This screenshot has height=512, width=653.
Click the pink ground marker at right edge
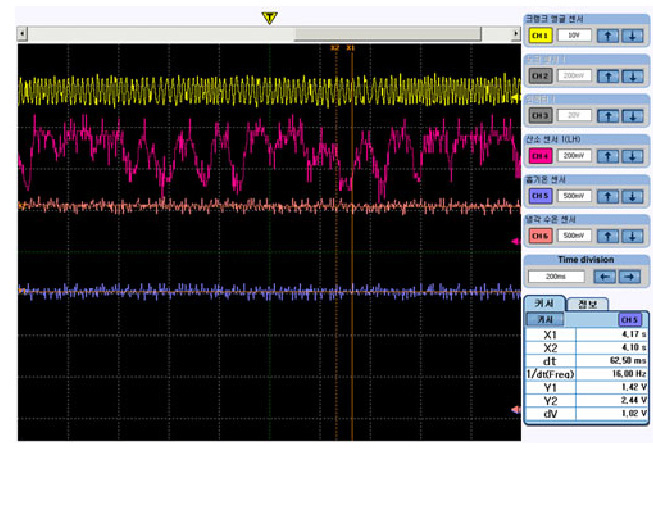[516, 241]
